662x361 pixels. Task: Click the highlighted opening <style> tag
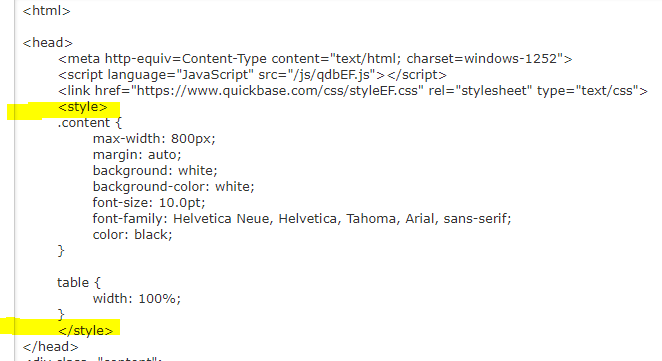click(x=83, y=107)
